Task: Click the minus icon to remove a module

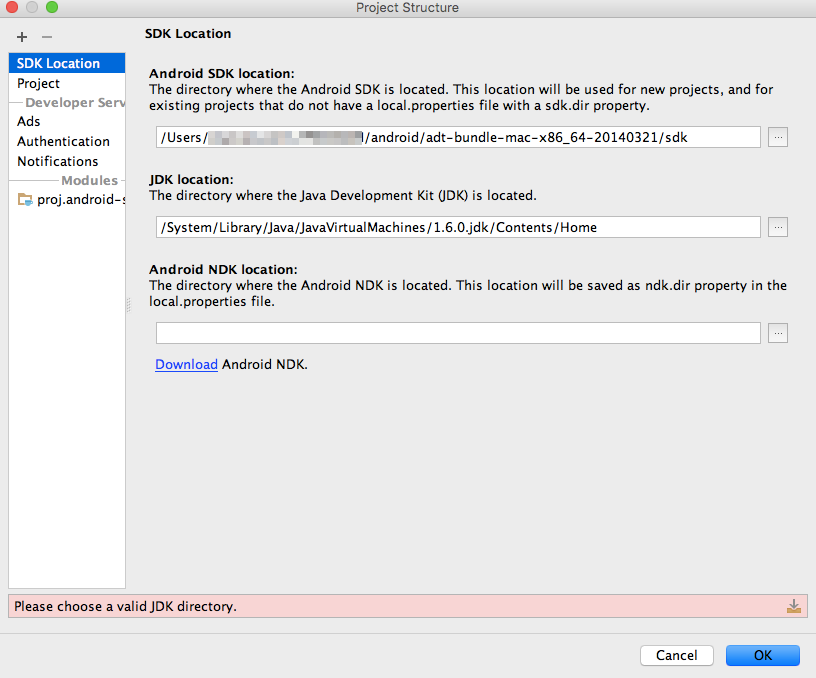Action: [46, 37]
